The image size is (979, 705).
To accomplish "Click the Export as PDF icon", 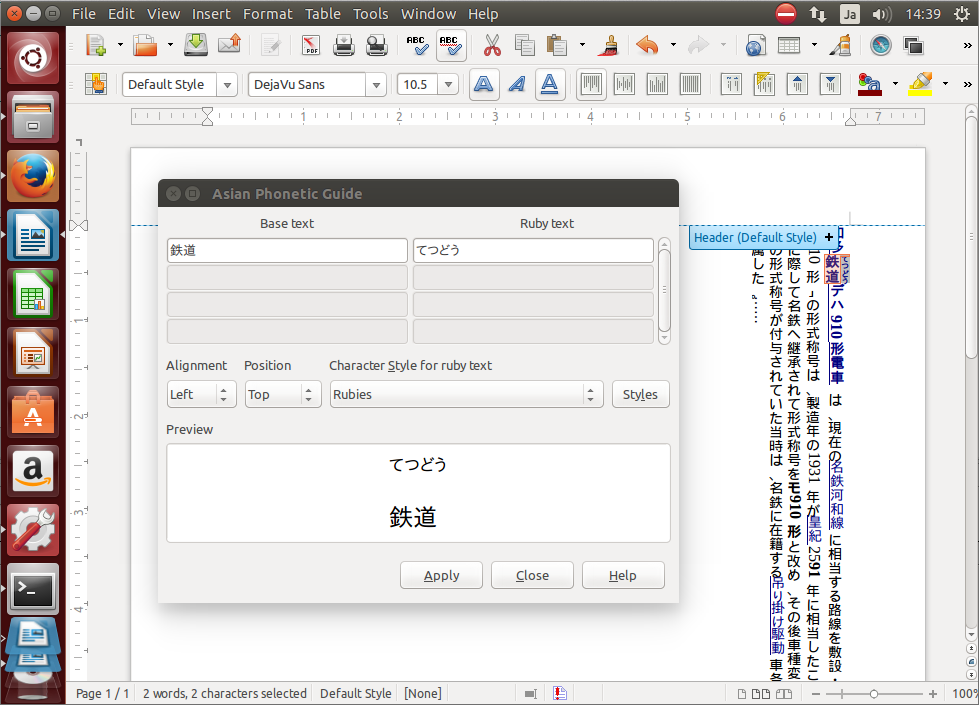I will [x=311, y=45].
